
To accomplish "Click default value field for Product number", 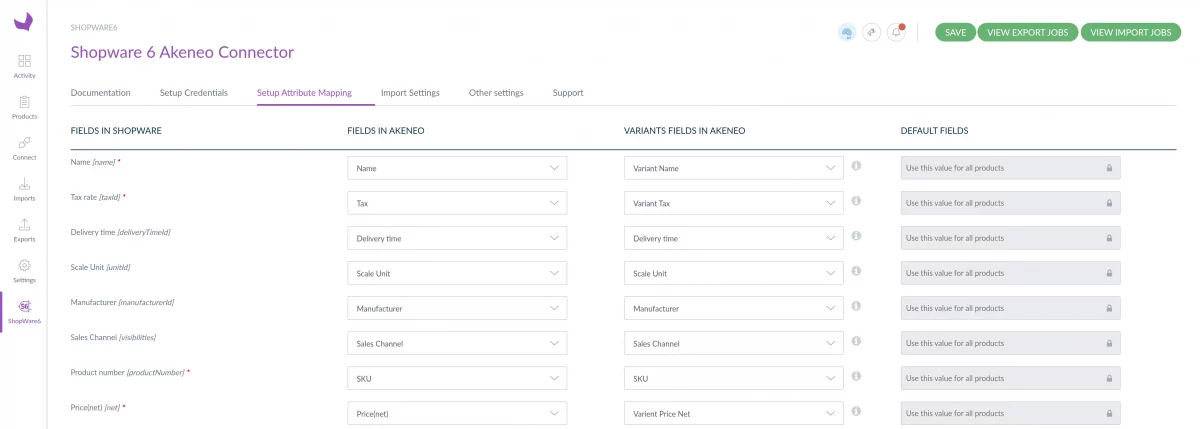I will click(x=1011, y=378).
